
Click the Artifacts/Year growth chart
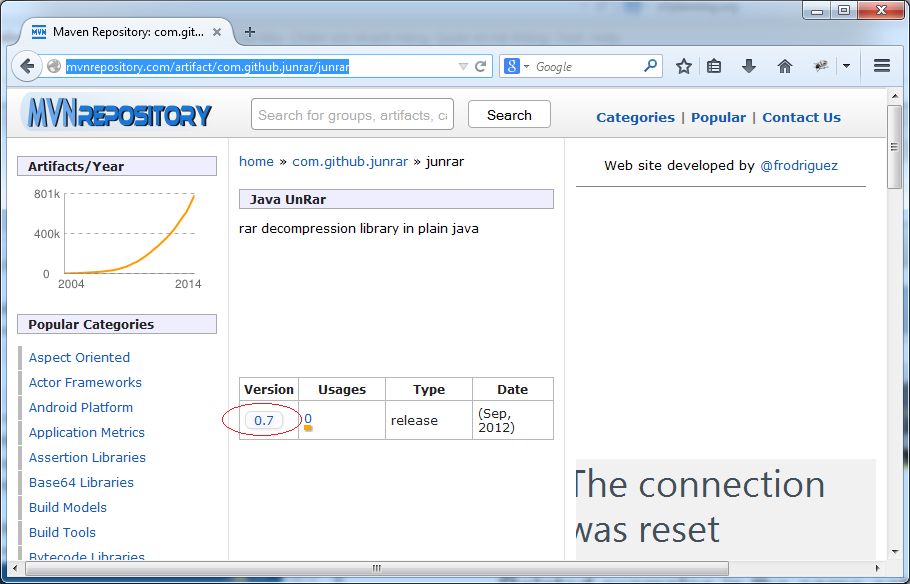(x=117, y=238)
